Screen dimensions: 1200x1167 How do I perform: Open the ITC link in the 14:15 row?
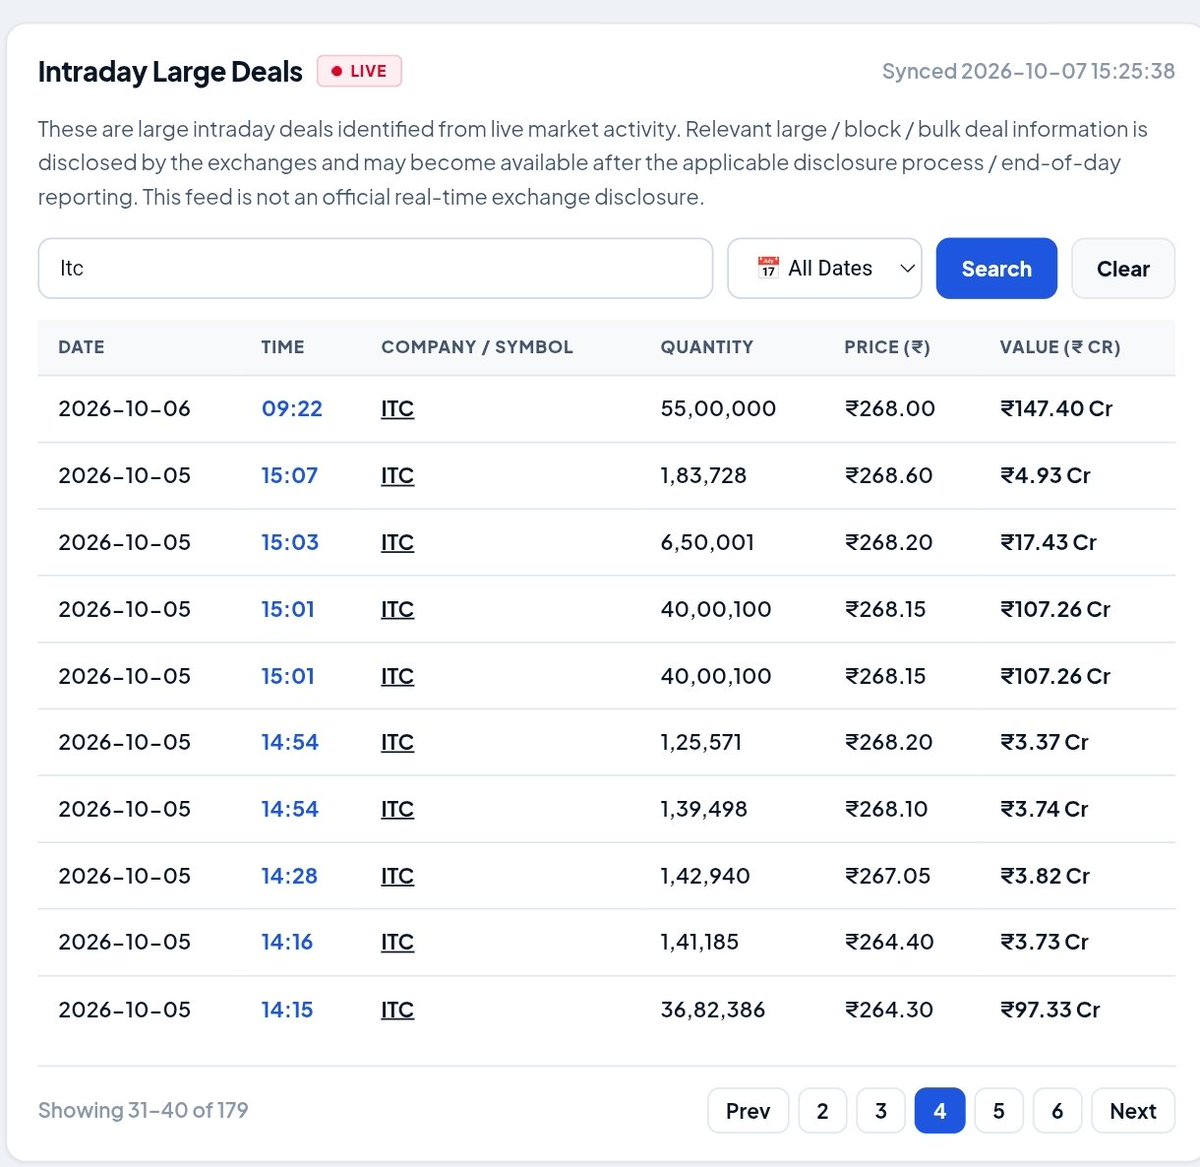click(x=397, y=1011)
